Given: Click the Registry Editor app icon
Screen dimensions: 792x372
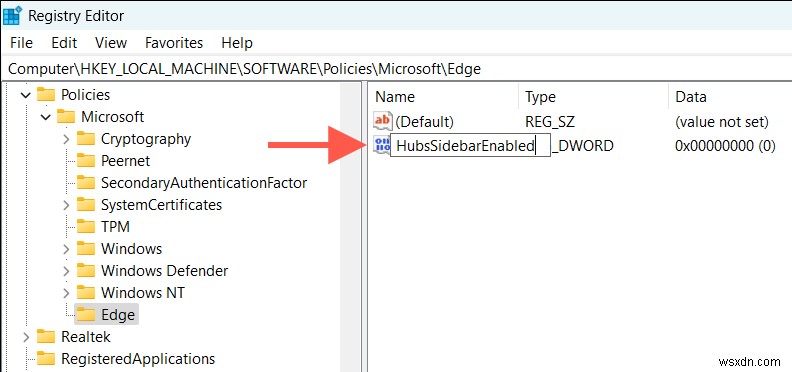Looking at the screenshot, I should click(x=12, y=15).
